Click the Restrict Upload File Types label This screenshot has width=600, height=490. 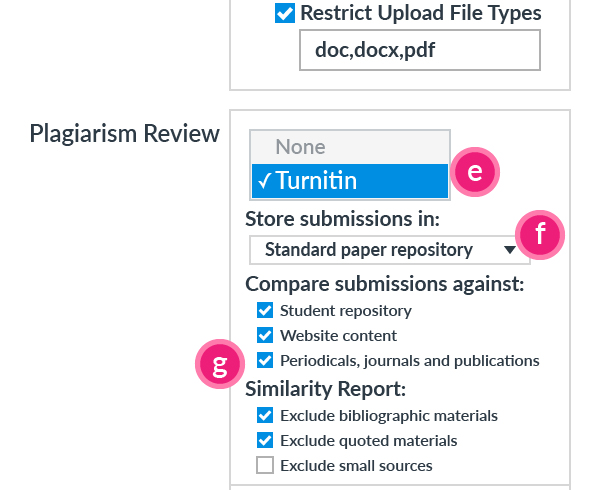pyautogui.click(x=420, y=14)
